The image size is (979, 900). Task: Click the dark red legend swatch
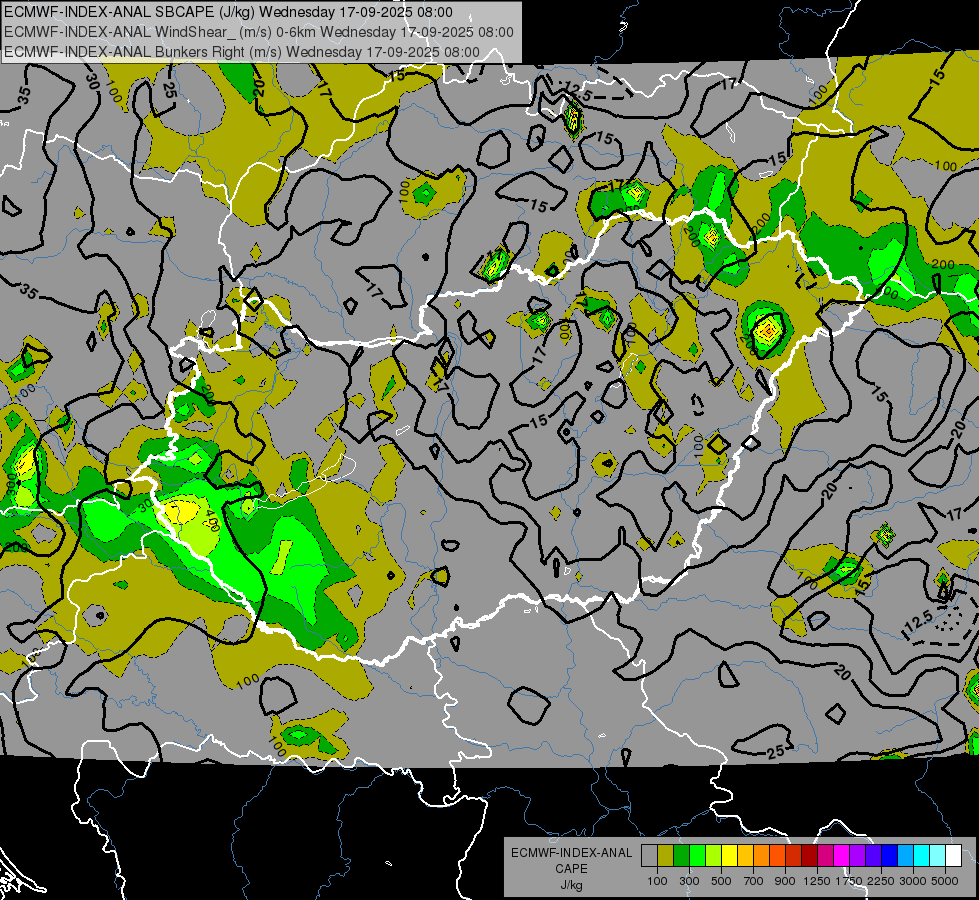(810, 856)
